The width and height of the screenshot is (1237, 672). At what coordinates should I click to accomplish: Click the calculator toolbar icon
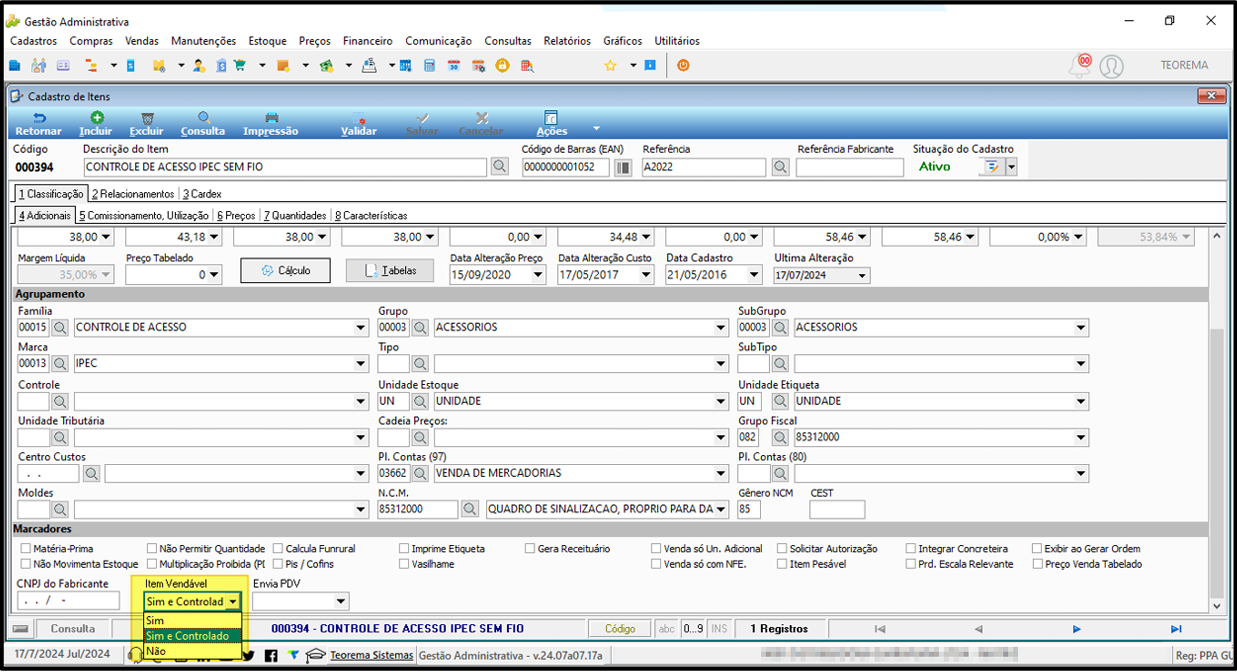point(429,65)
